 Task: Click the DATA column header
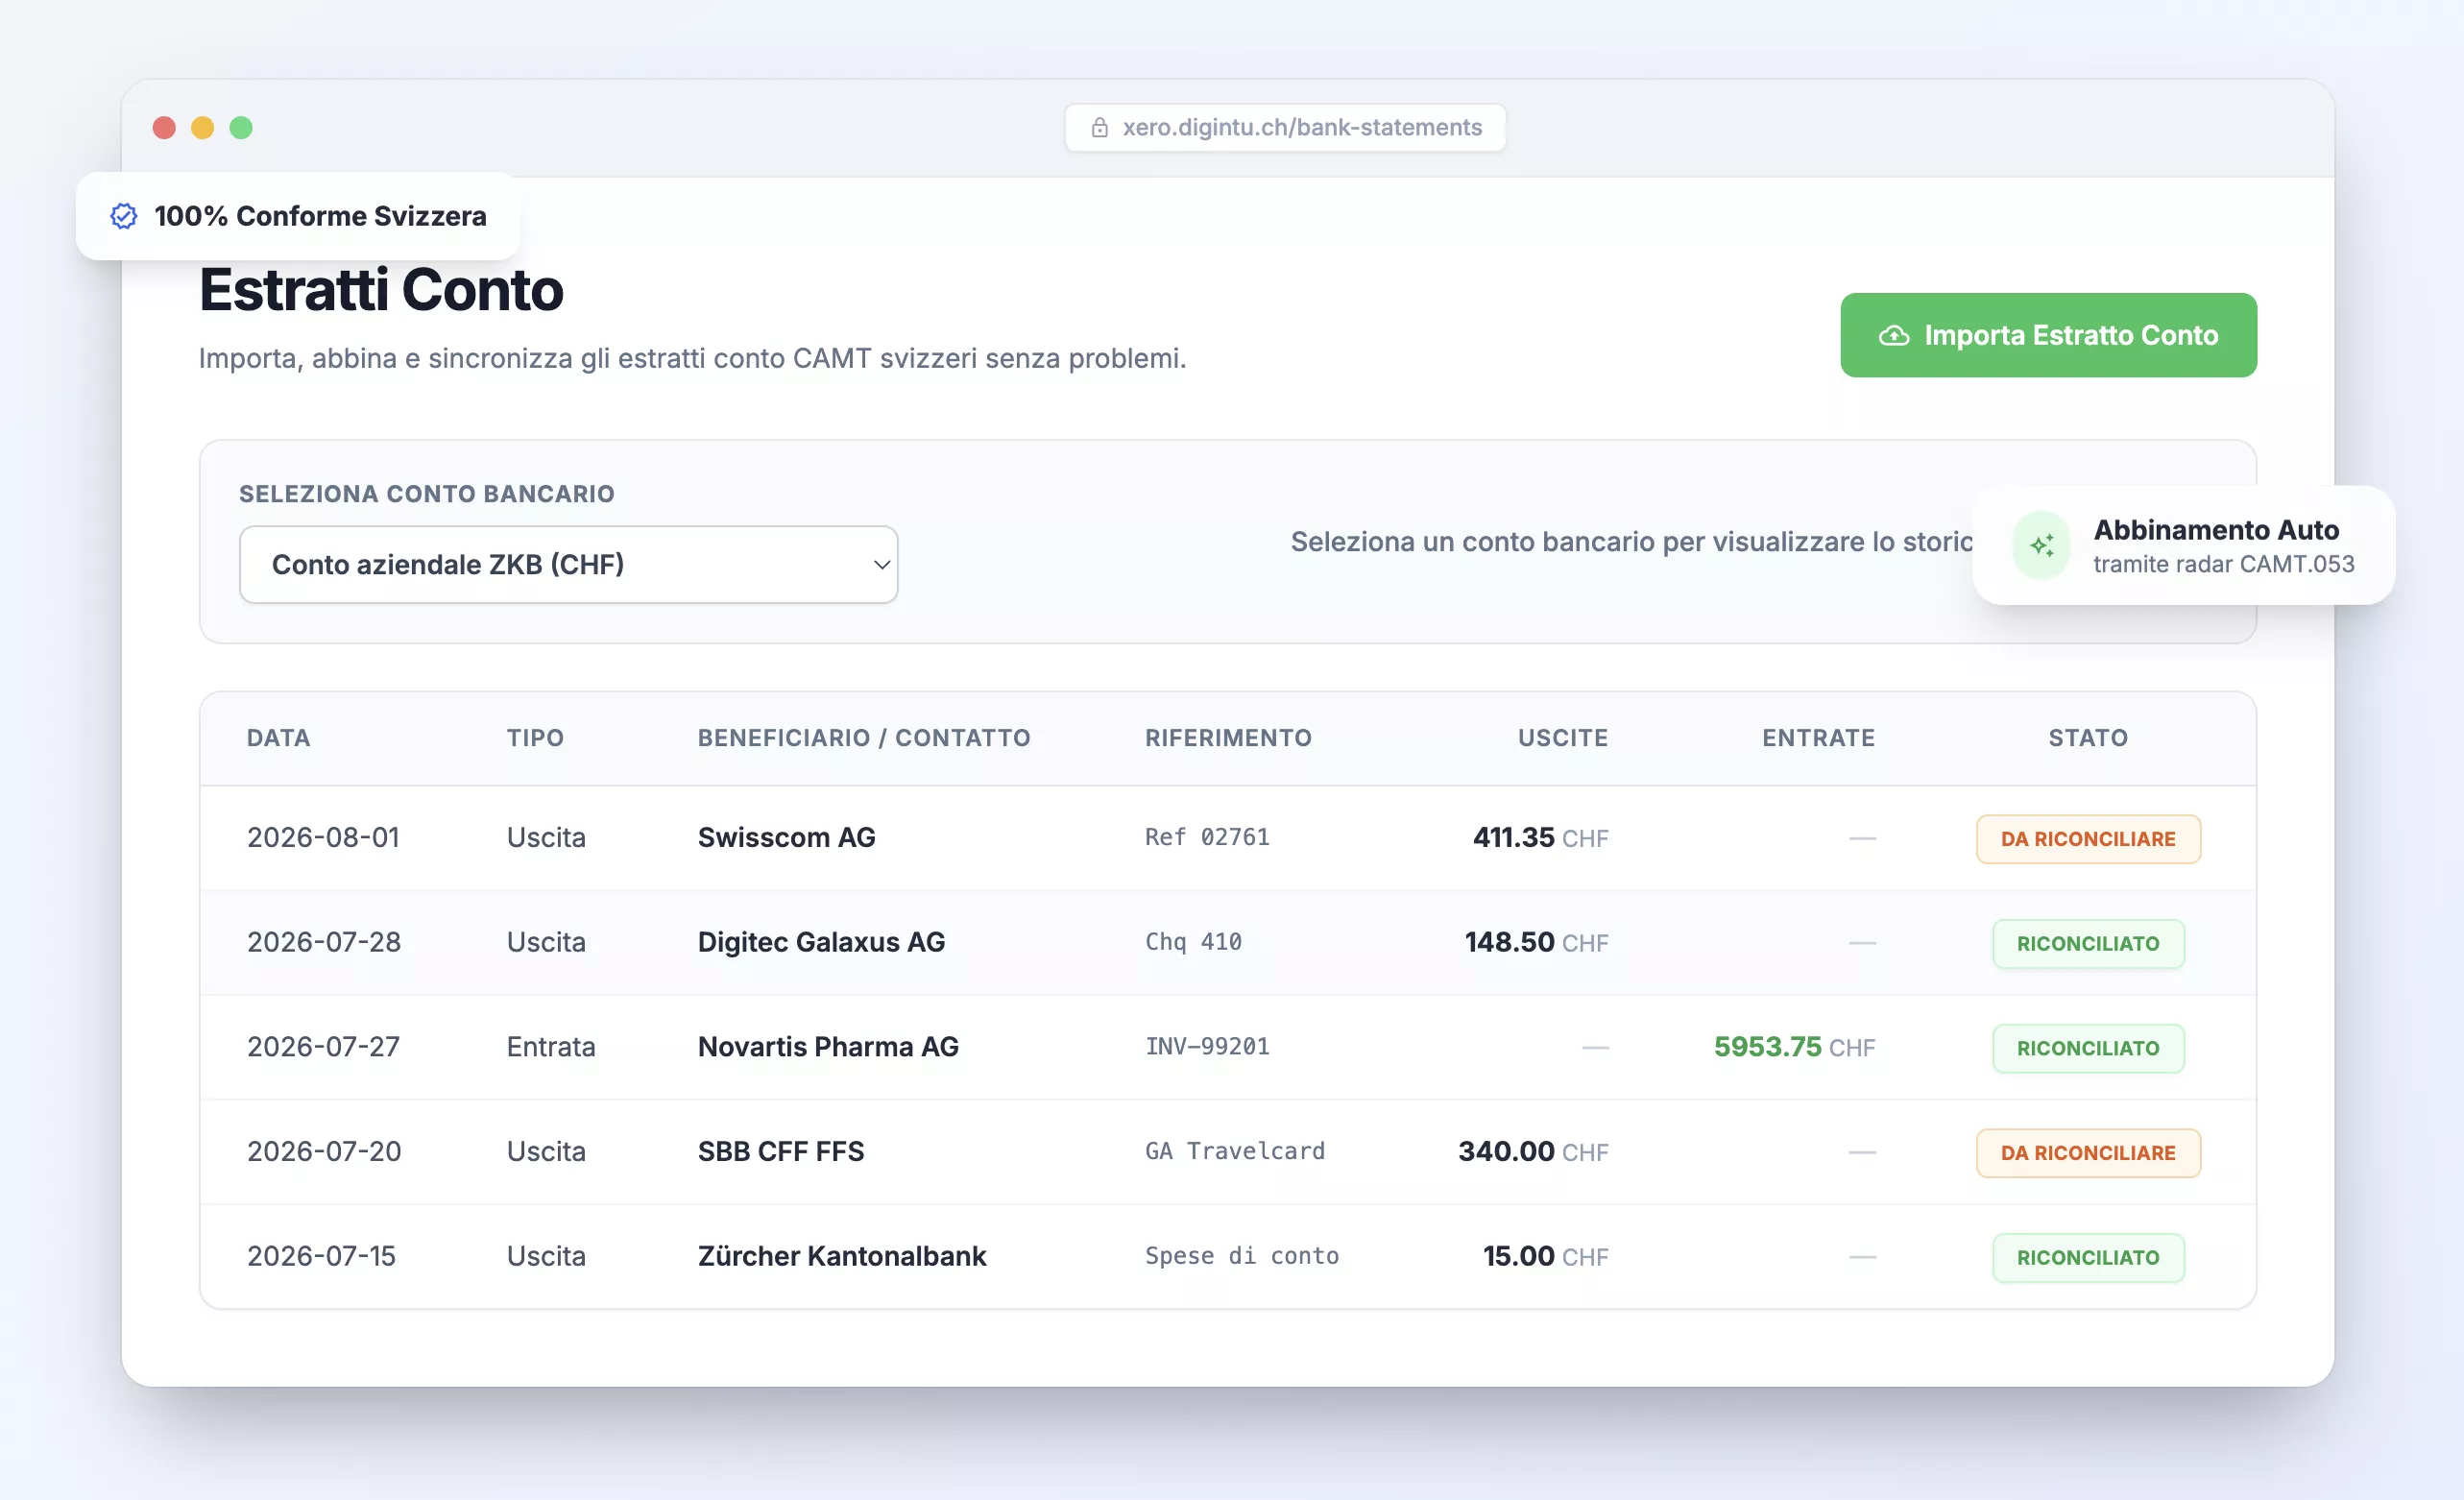pos(278,738)
